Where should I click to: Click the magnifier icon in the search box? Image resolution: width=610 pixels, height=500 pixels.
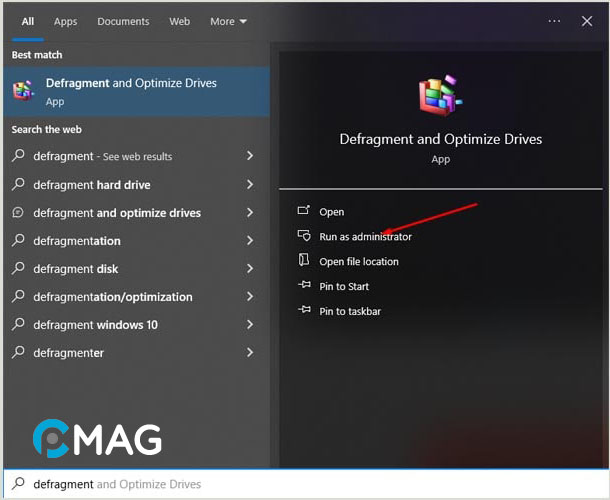[18, 483]
